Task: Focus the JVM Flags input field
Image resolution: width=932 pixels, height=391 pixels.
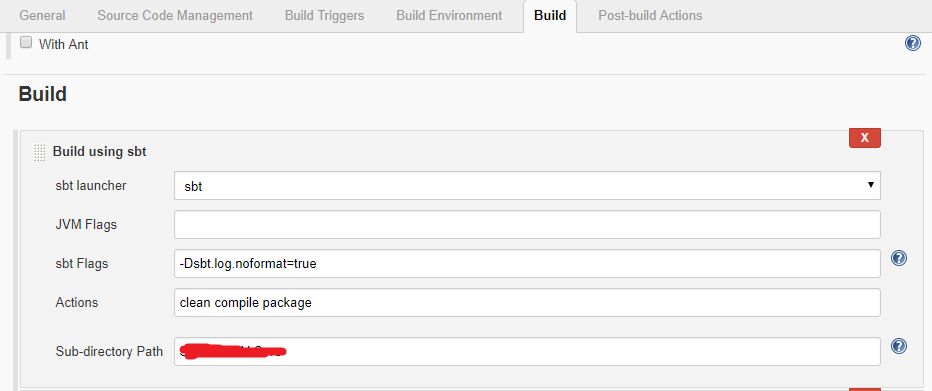Action: (527, 225)
